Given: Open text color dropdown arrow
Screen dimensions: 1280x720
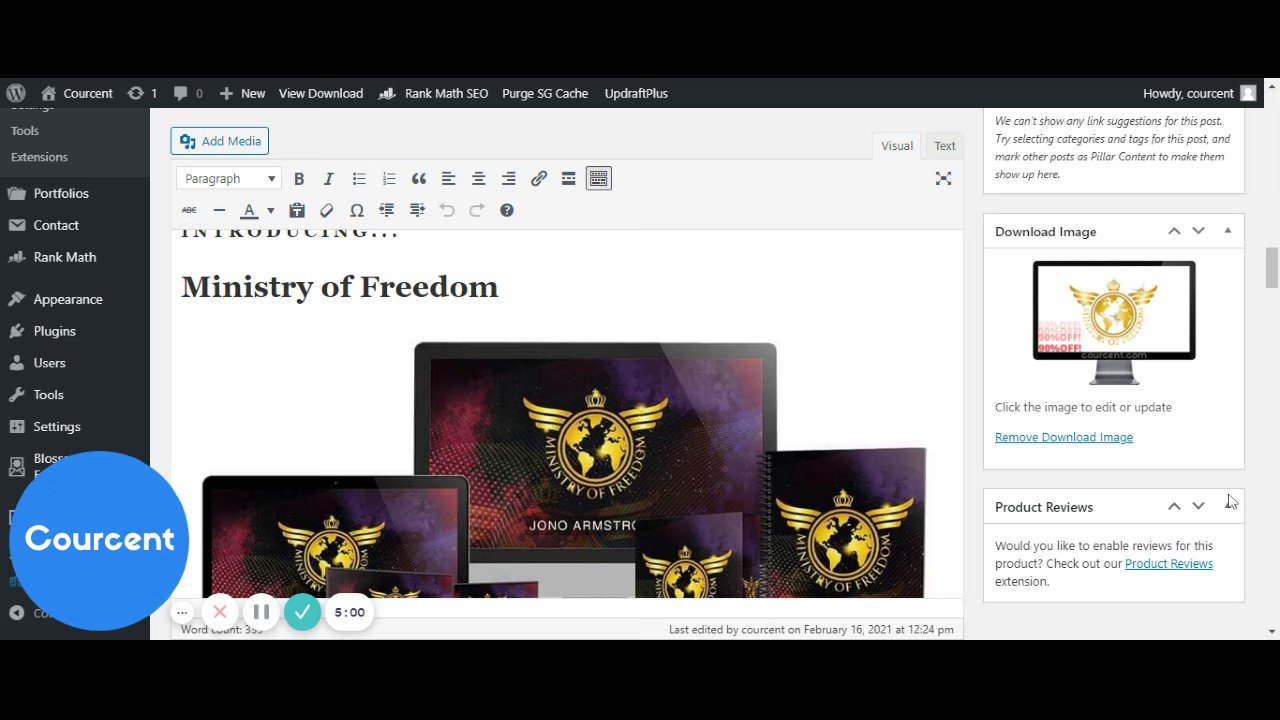Looking at the screenshot, I should 270,211.
